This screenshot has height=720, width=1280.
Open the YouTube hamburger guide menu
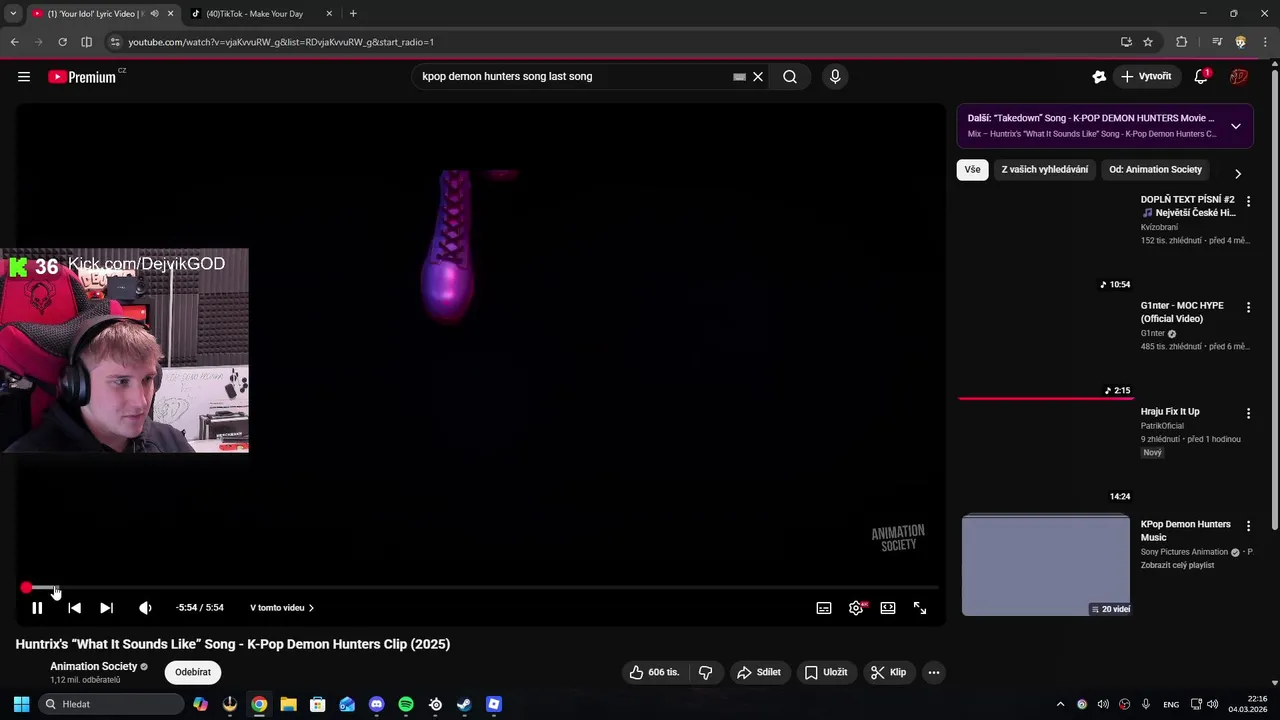click(24, 77)
